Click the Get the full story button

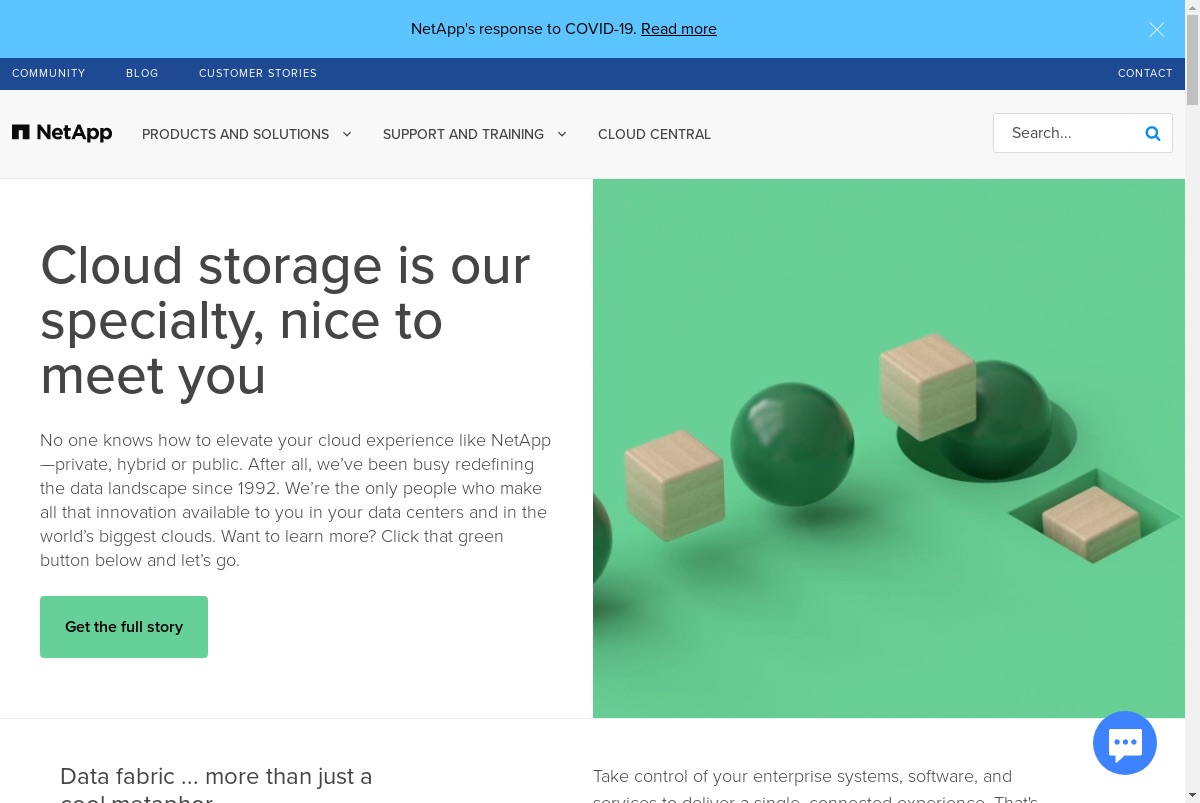pos(124,627)
